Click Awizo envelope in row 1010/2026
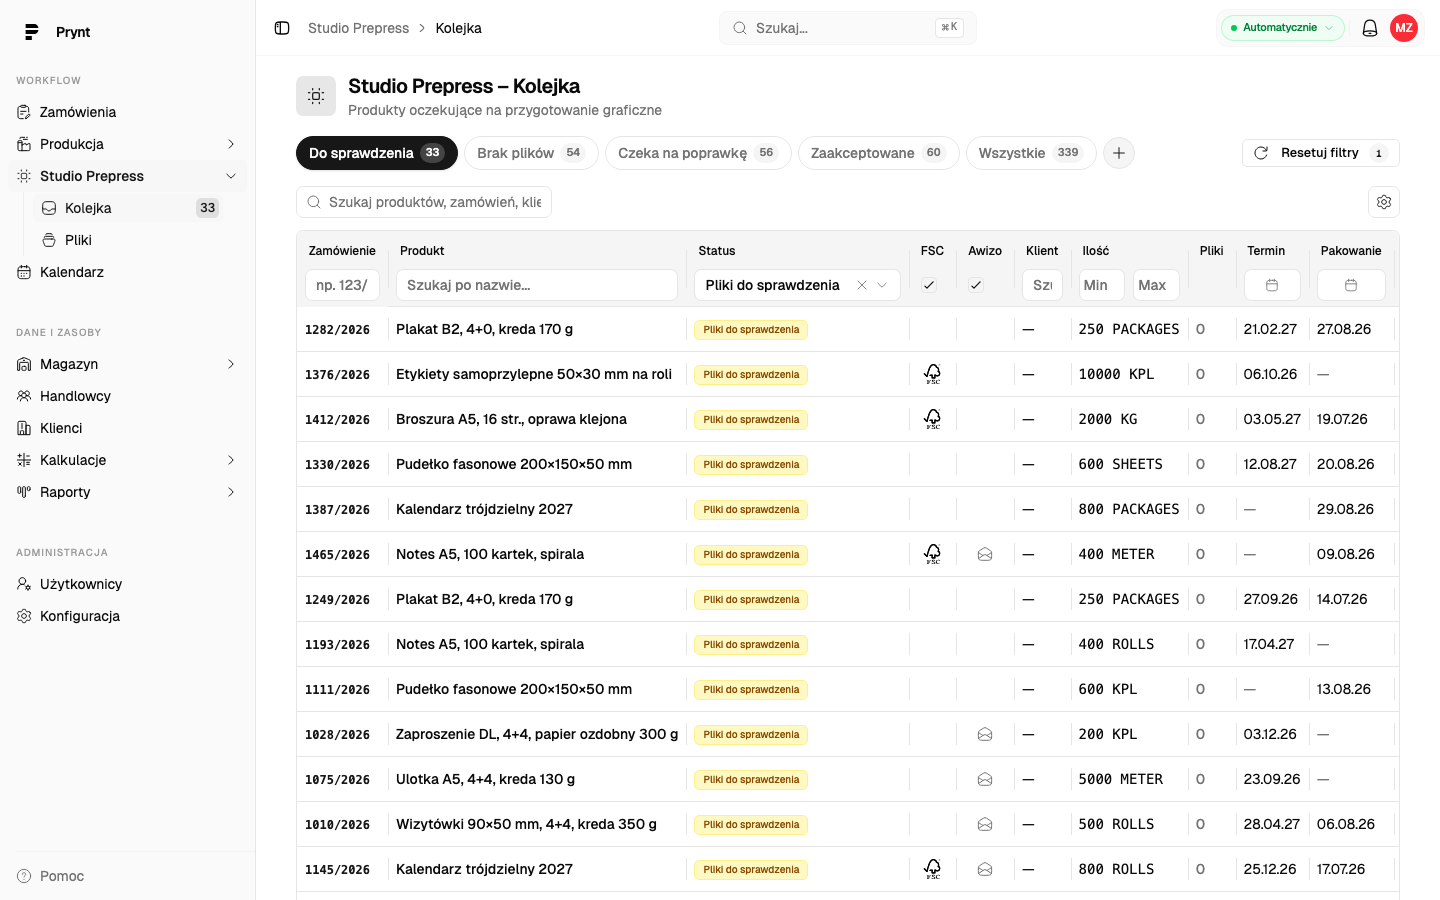The width and height of the screenshot is (1440, 900). [985, 824]
